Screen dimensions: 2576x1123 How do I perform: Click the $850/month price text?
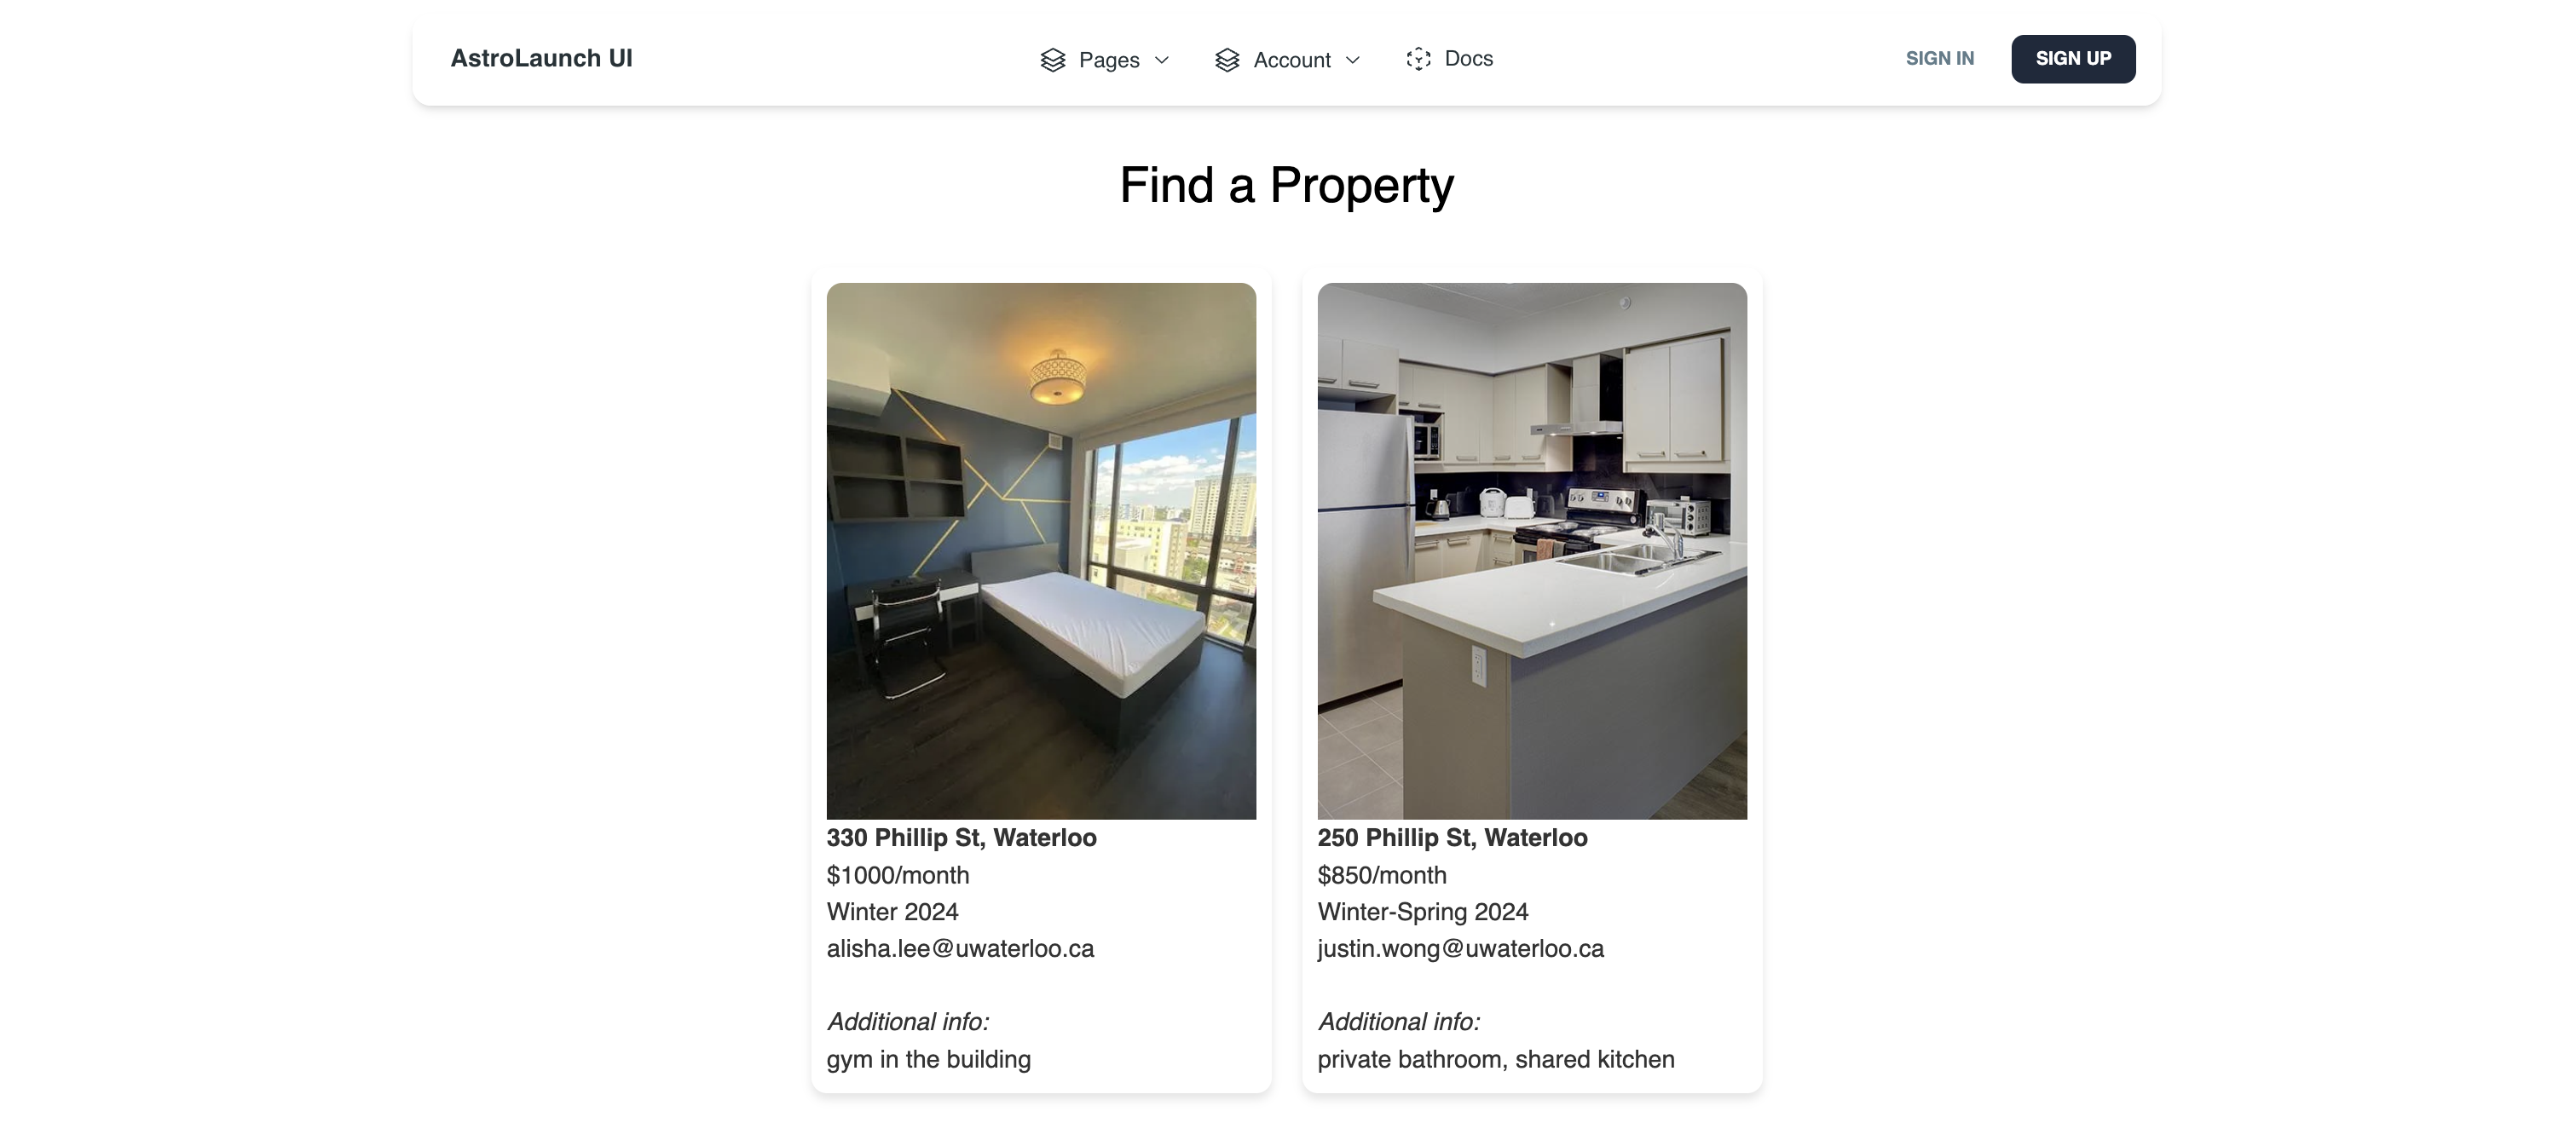[x=1382, y=875]
